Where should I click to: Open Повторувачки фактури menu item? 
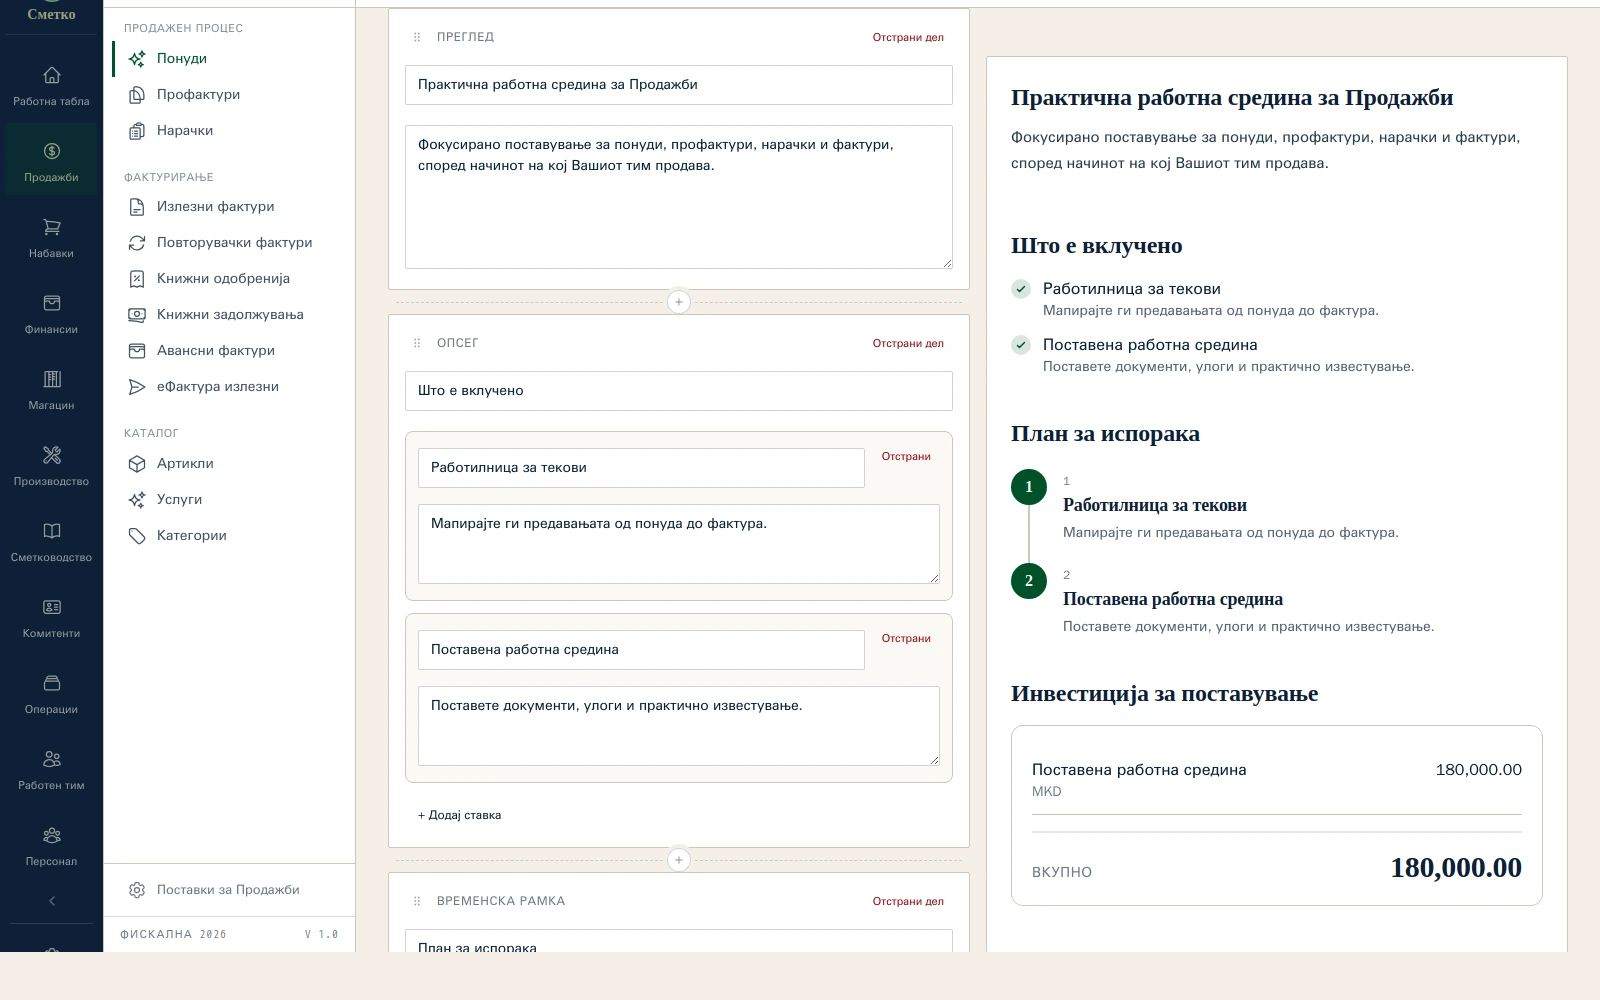point(229,243)
